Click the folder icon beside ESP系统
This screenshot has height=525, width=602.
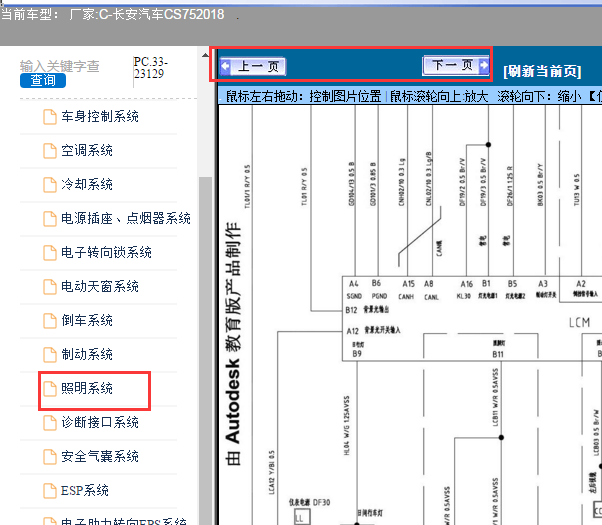[50, 491]
